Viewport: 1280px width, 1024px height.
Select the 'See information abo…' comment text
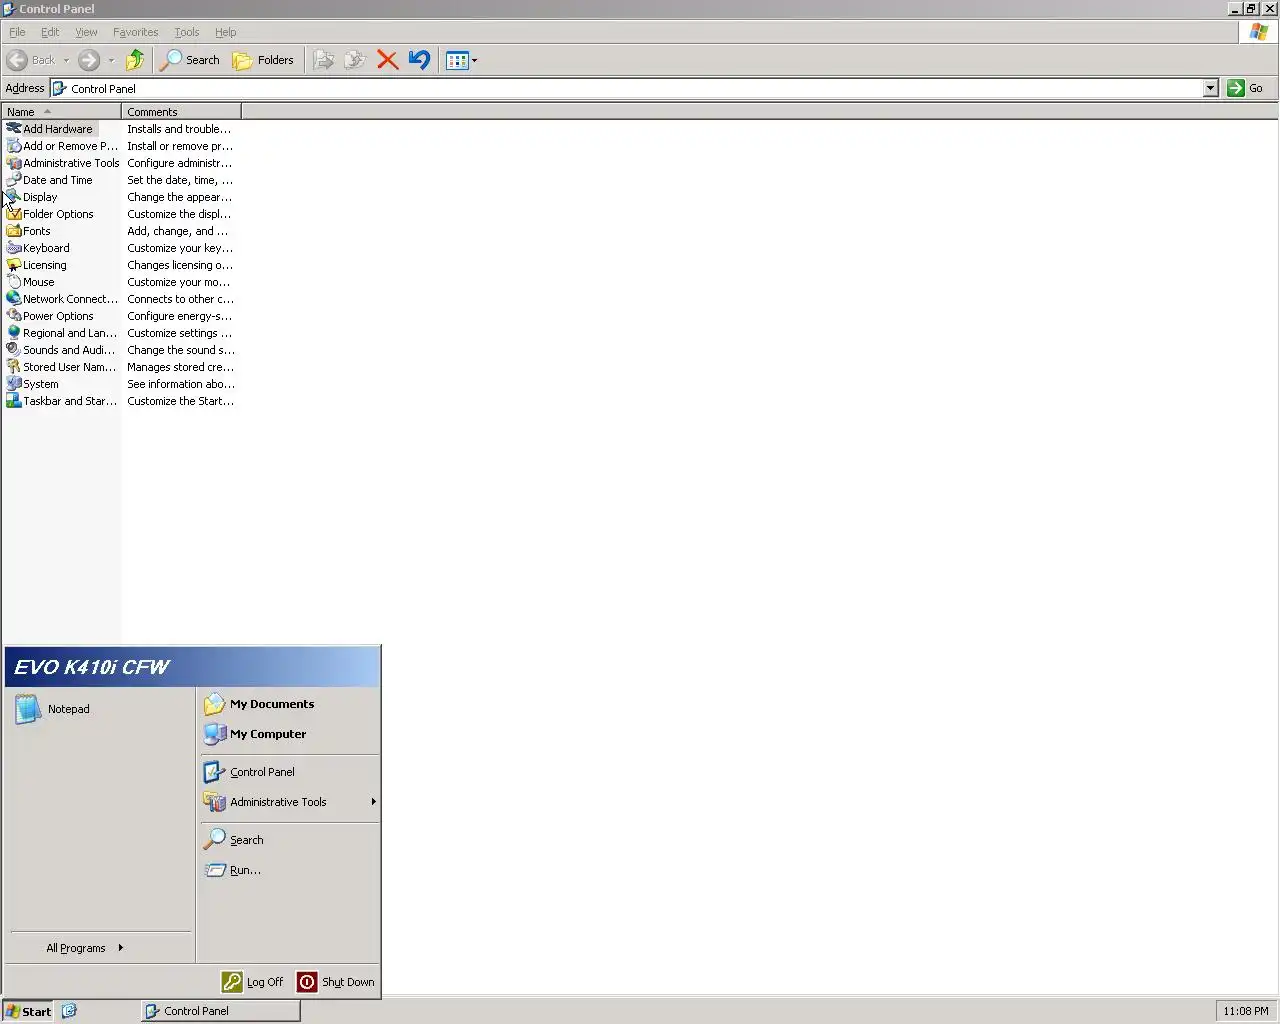pos(181,384)
